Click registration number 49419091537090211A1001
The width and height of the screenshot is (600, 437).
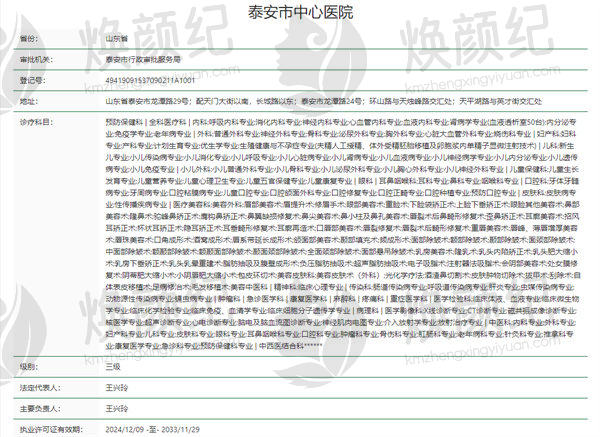click(x=150, y=80)
